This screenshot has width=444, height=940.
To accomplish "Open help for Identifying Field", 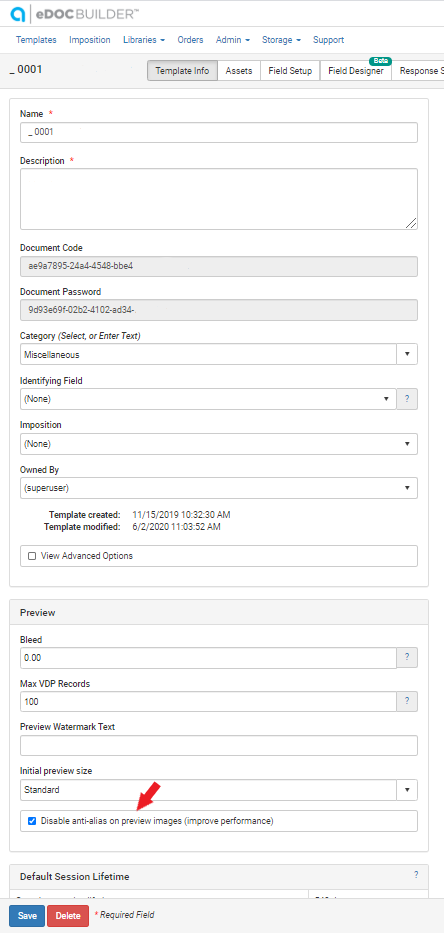I will (x=407, y=399).
